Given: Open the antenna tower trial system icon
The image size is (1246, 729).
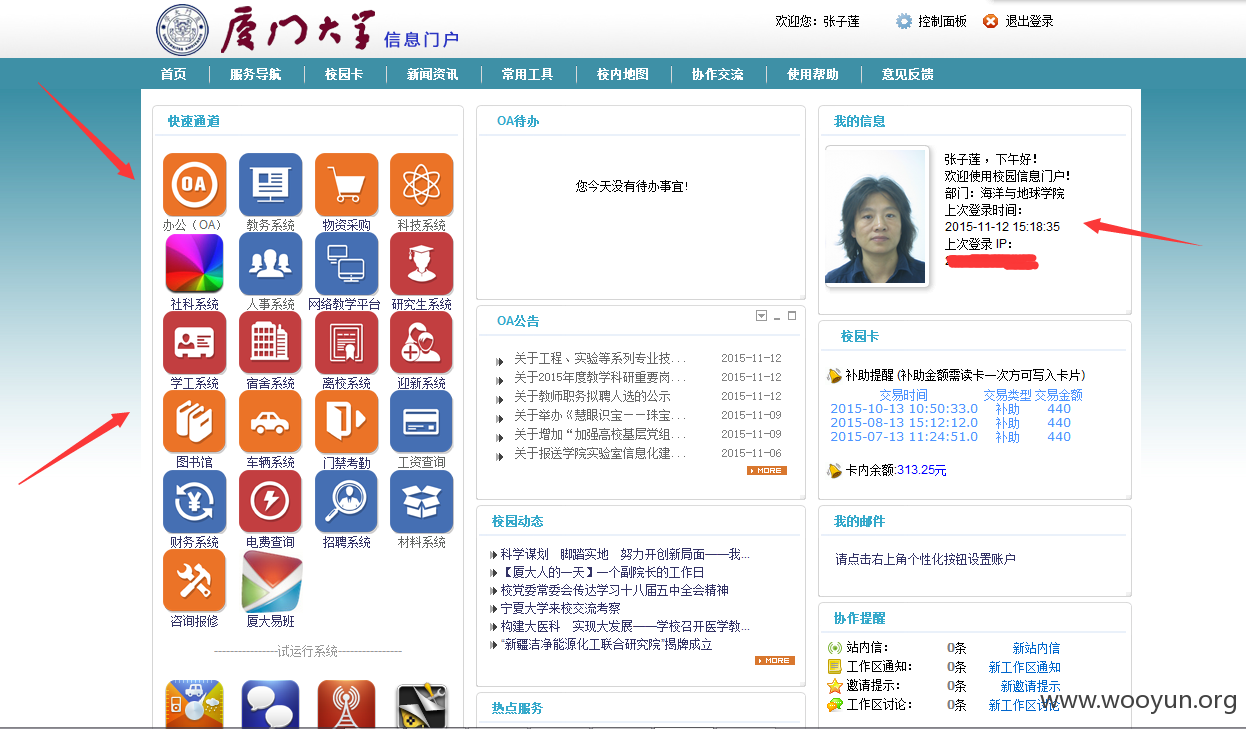Looking at the screenshot, I should click(x=346, y=704).
